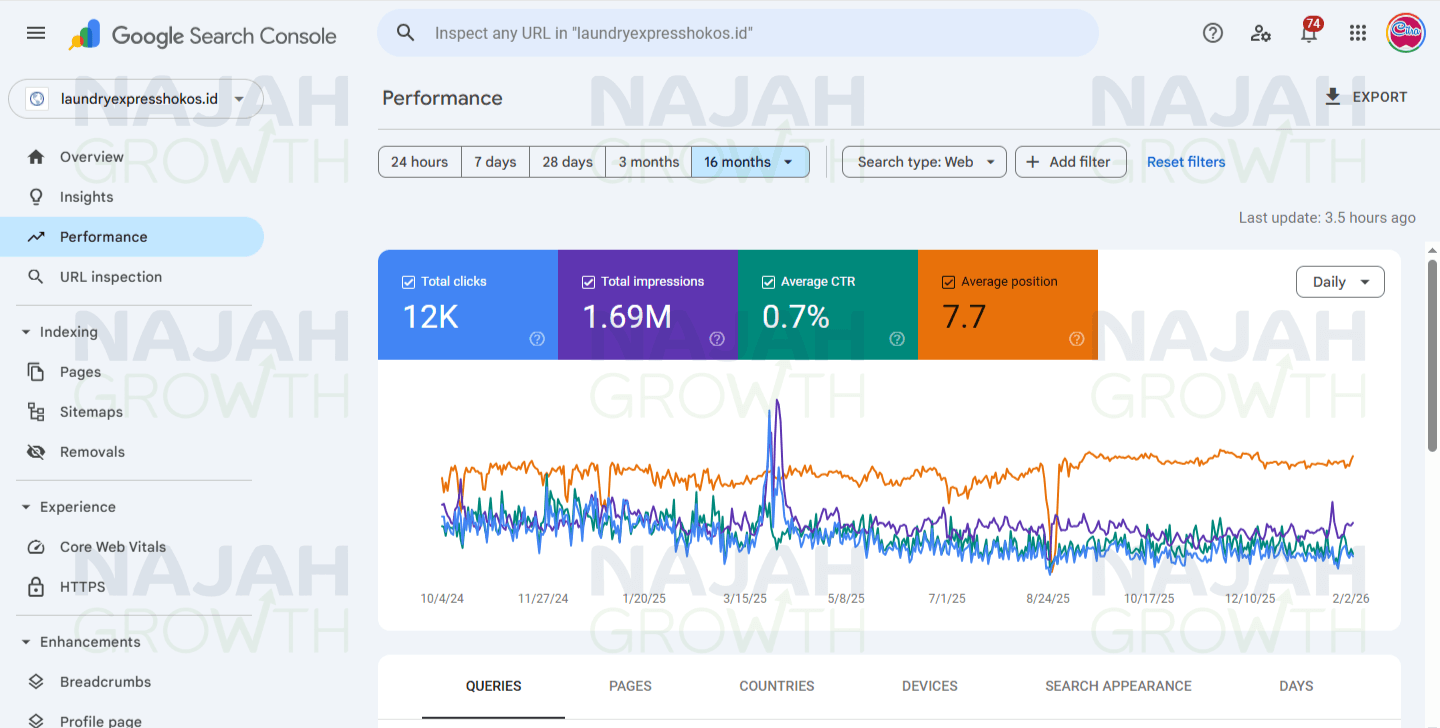The width and height of the screenshot is (1440, 728).
Task: Click the Total clicks metric card
Action: click(468, 305)
